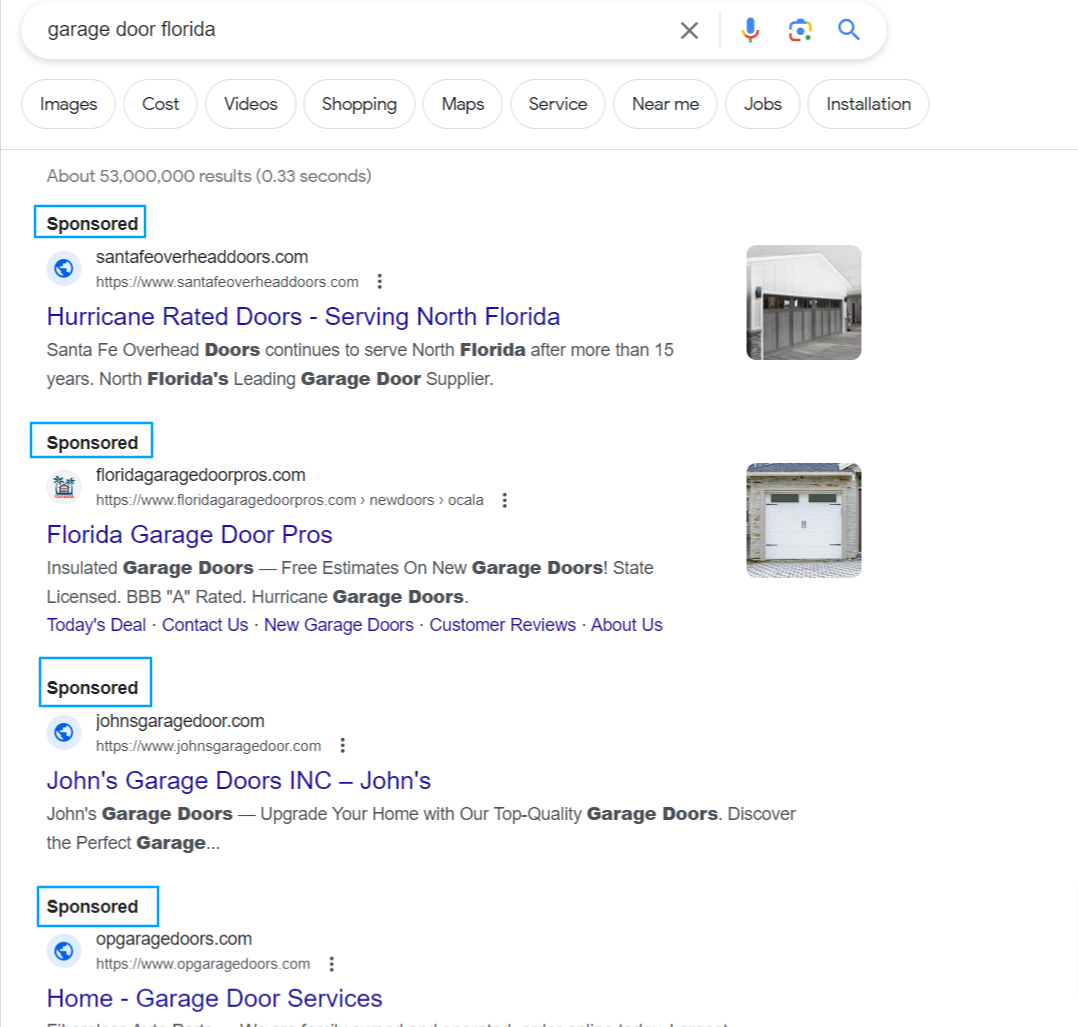The height and width of the screenshot is (1027, 1078).
Task: Select the Installation filter chip
Action: click(868, 104)
